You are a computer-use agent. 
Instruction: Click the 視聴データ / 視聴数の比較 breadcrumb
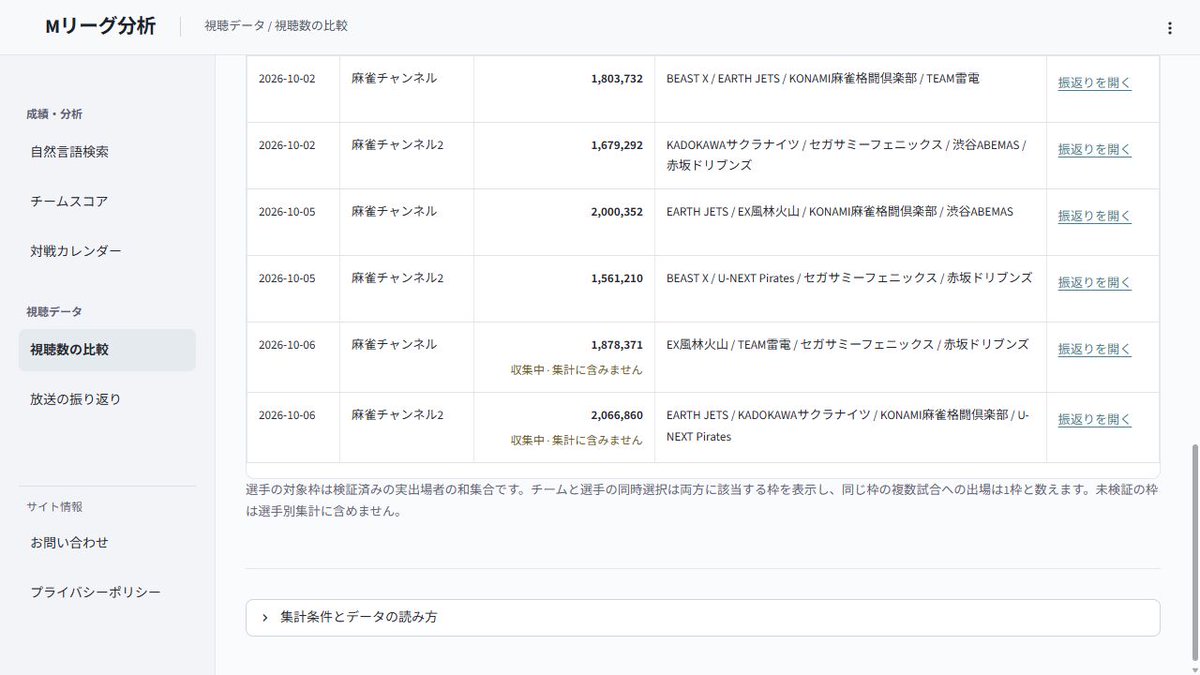(x=276, y=26)
